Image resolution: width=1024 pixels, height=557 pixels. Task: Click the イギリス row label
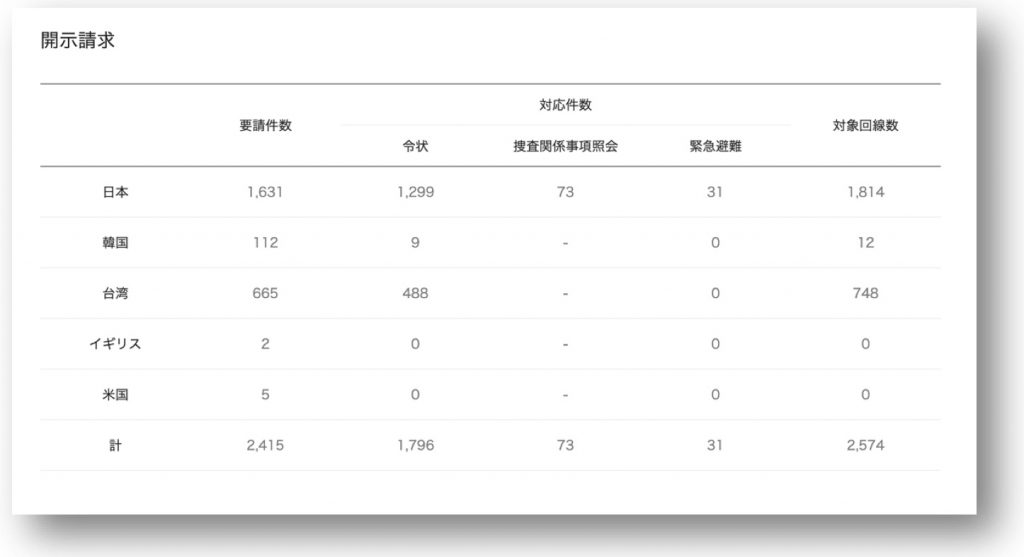coord(116,344)
